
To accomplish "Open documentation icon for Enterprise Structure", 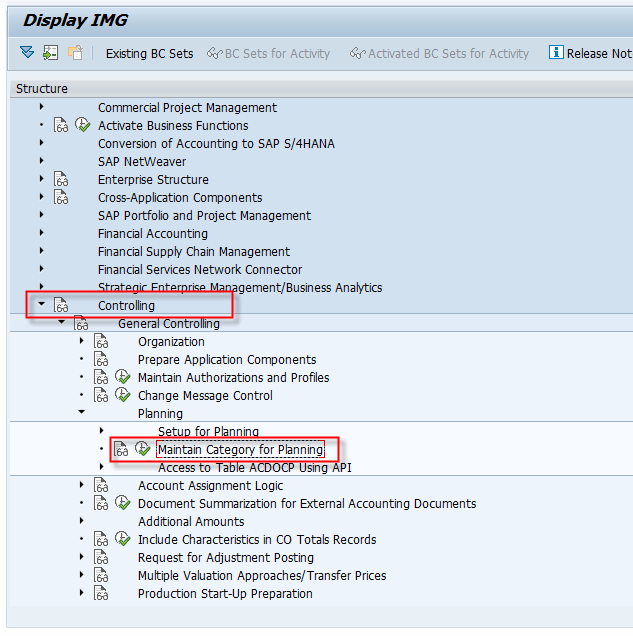I will click(61, 179).
